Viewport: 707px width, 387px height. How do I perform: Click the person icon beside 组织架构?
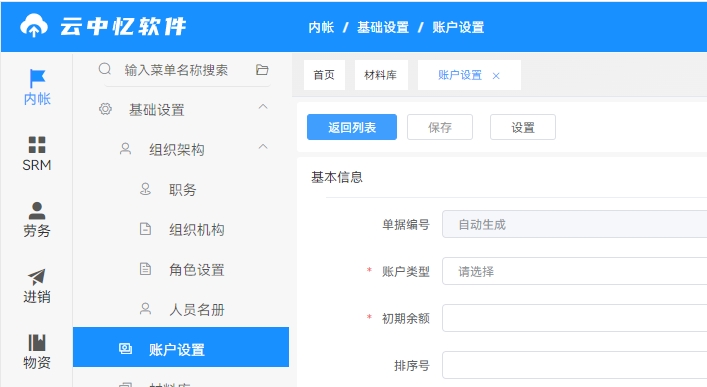(x=125, y=148)
